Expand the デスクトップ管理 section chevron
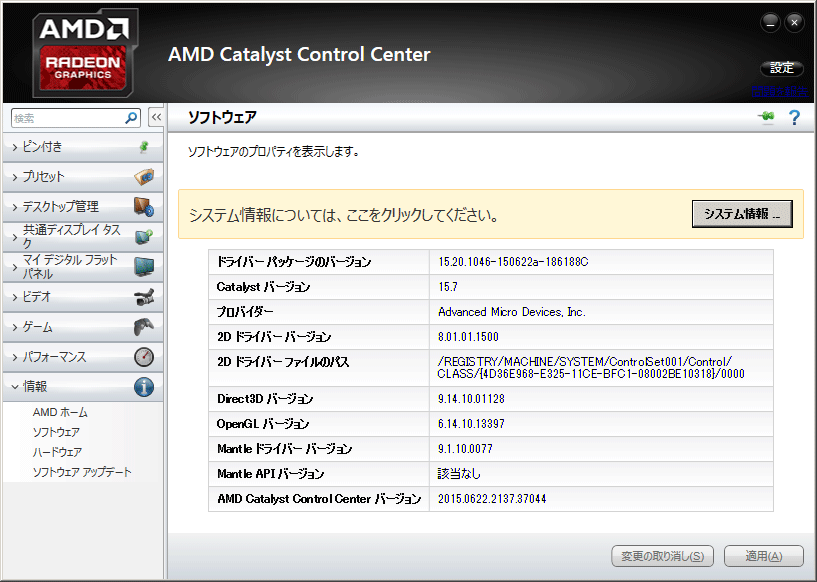 point(15,207)
